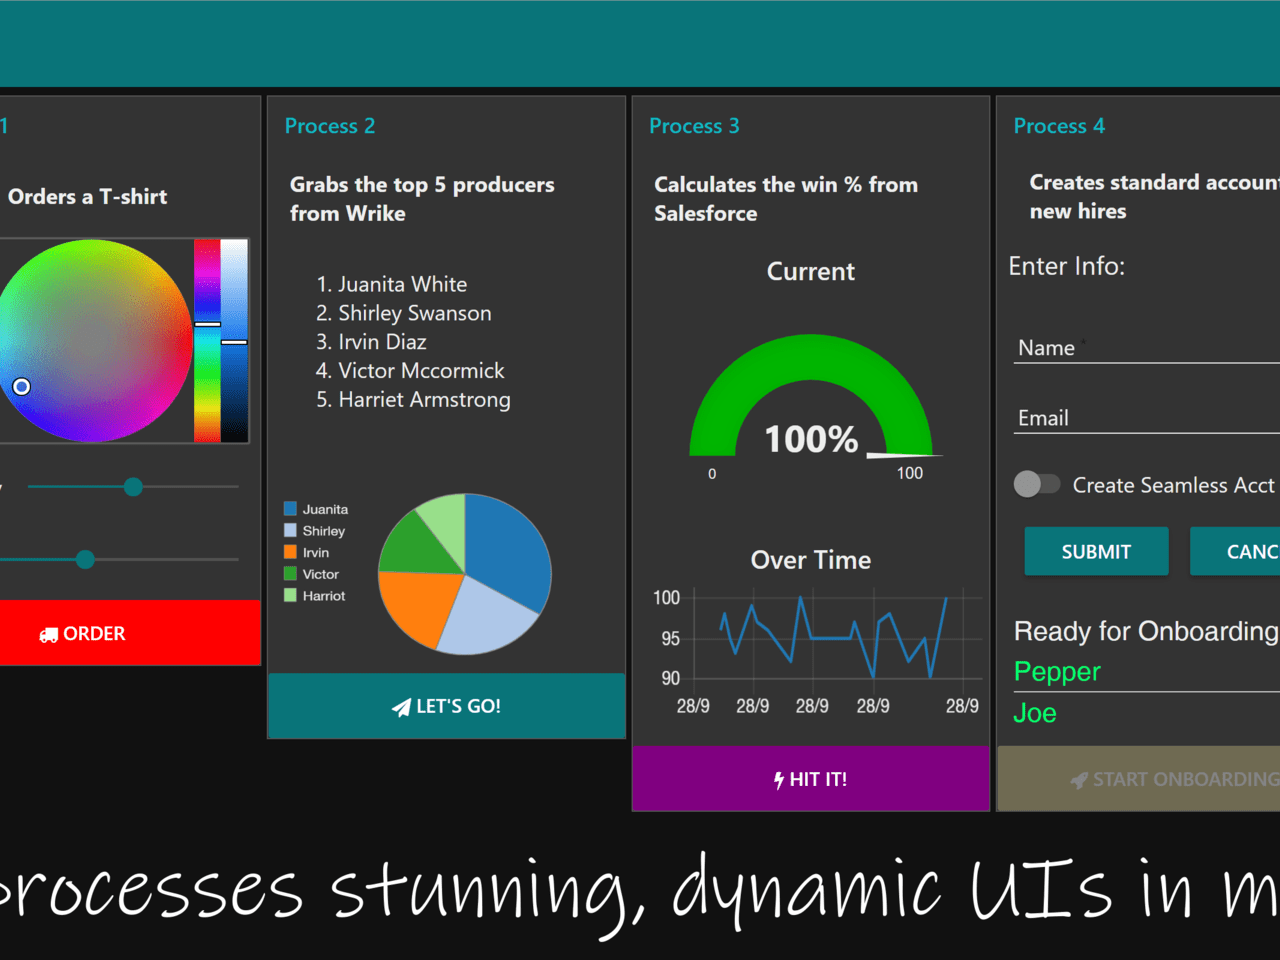Click the circular selector on the color wheel
Screen dimensions: 1280x960
coord(21,387)
